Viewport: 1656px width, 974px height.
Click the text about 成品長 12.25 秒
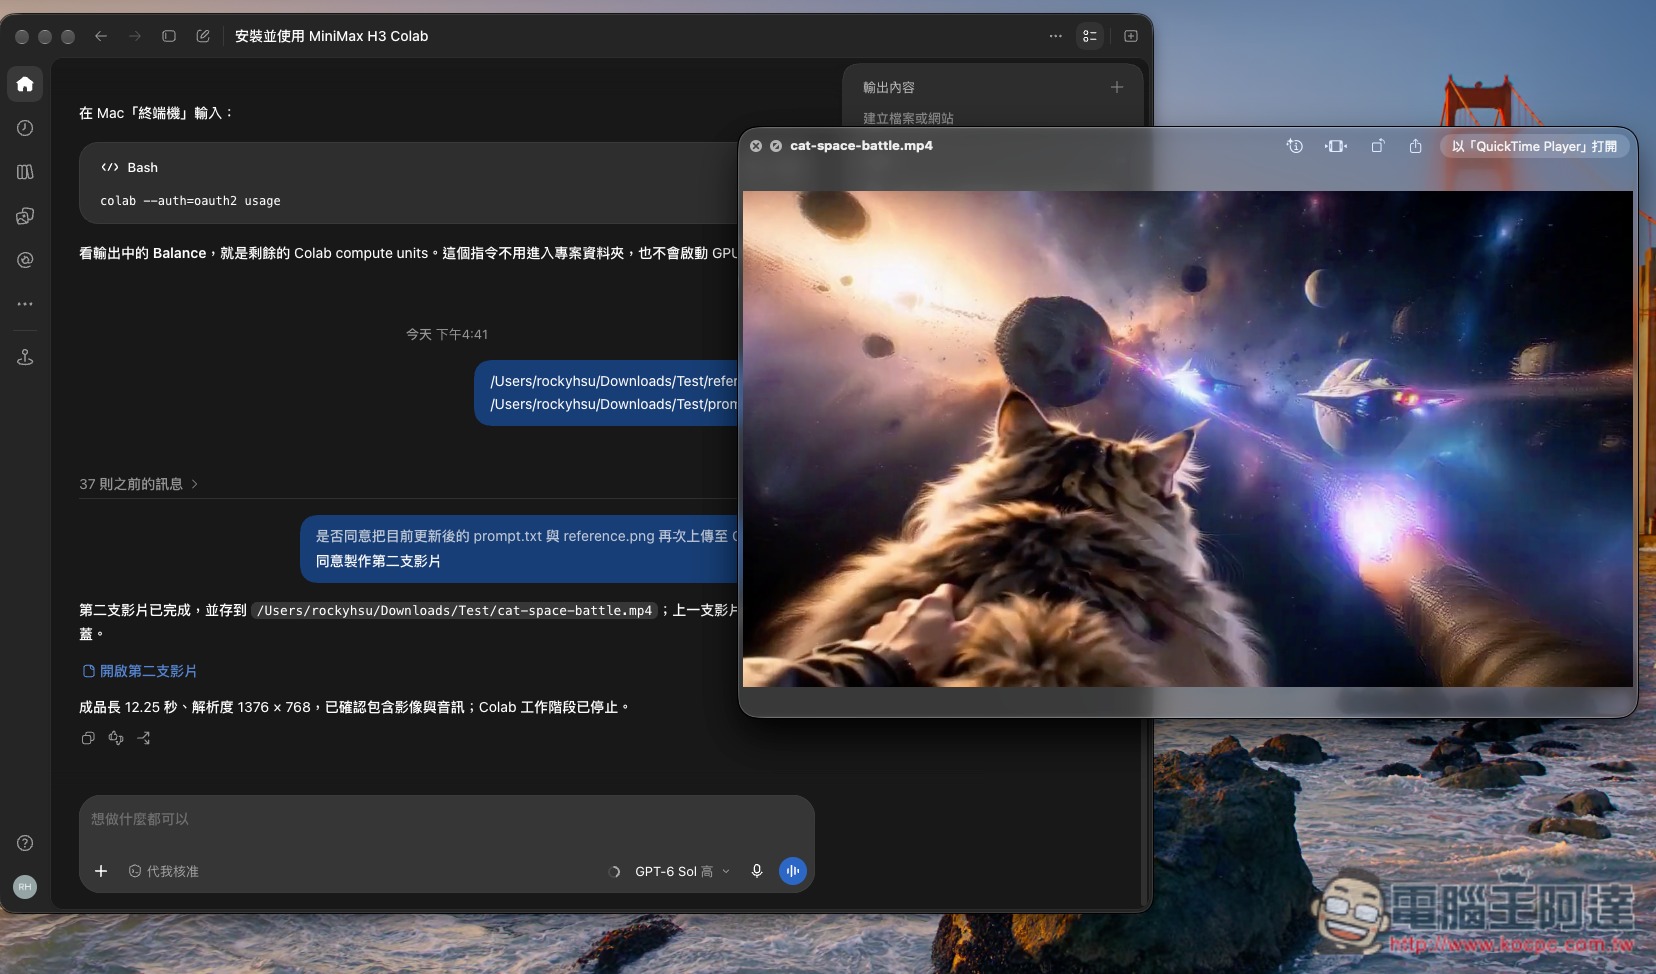click(354, 707)
